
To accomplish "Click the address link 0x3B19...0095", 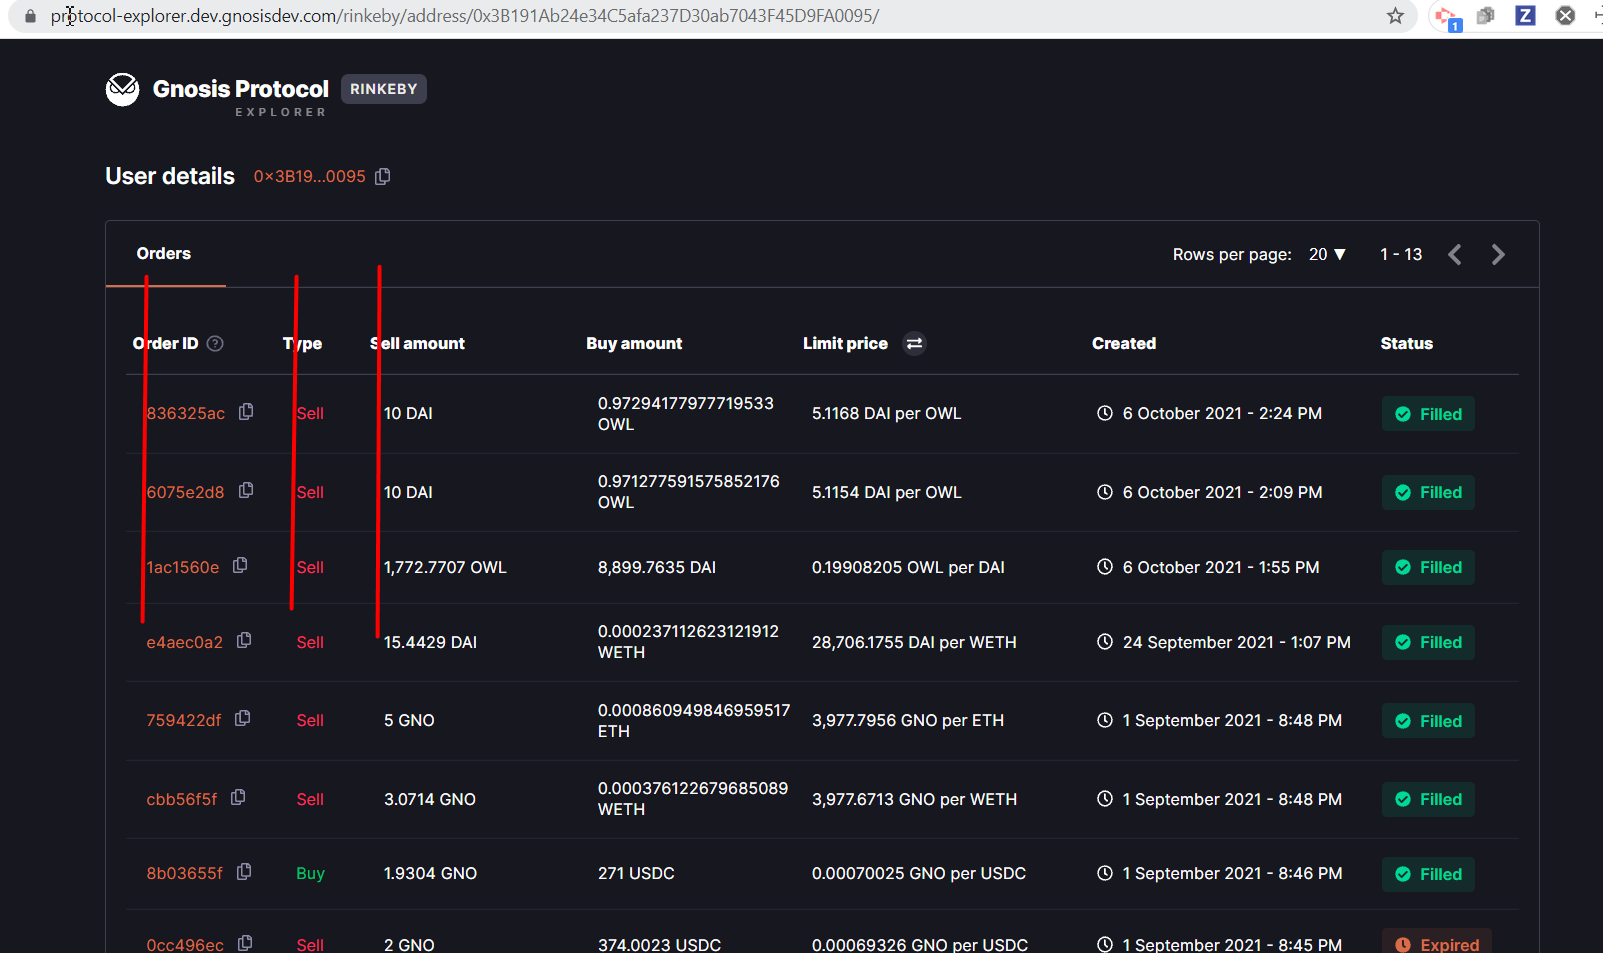I will pos(310,176).
